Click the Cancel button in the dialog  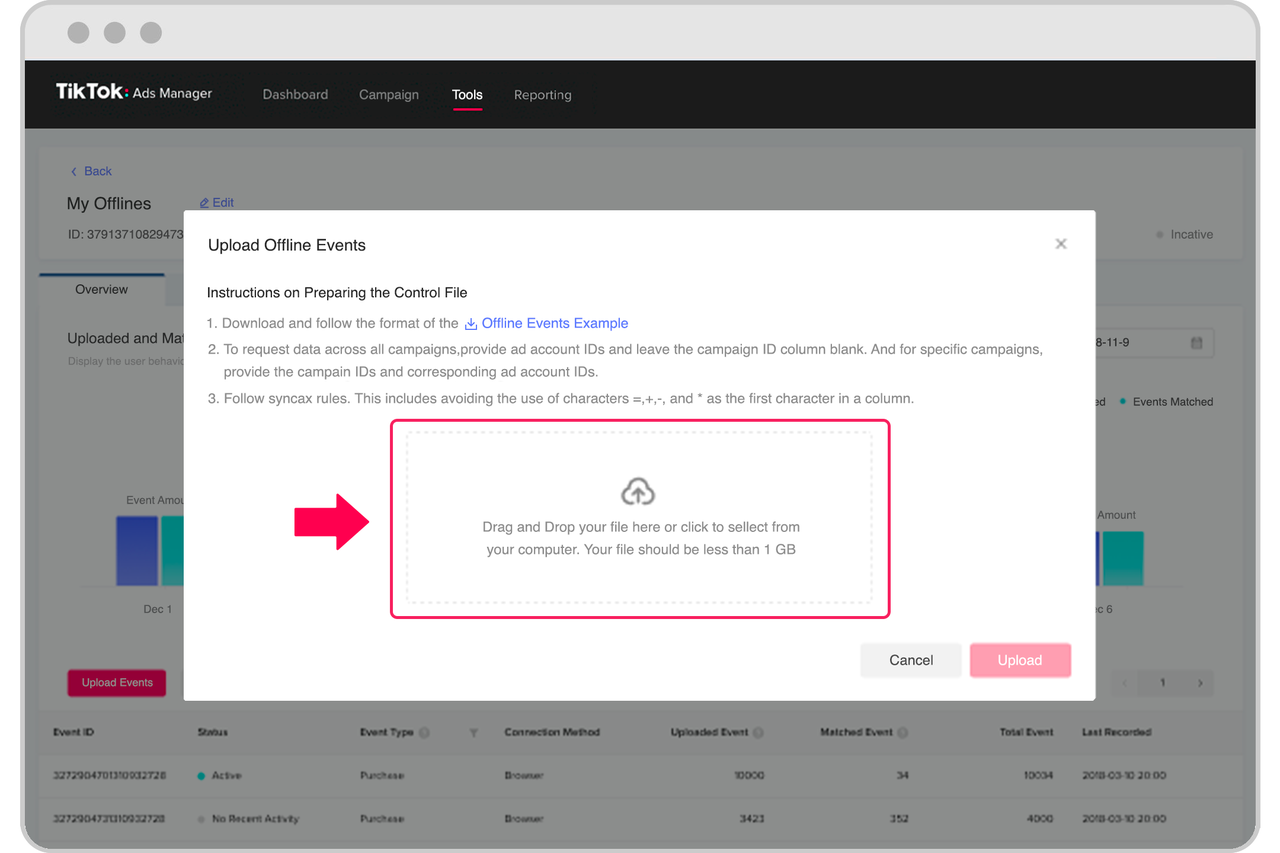pyautogui.click(x=910, y=660)
